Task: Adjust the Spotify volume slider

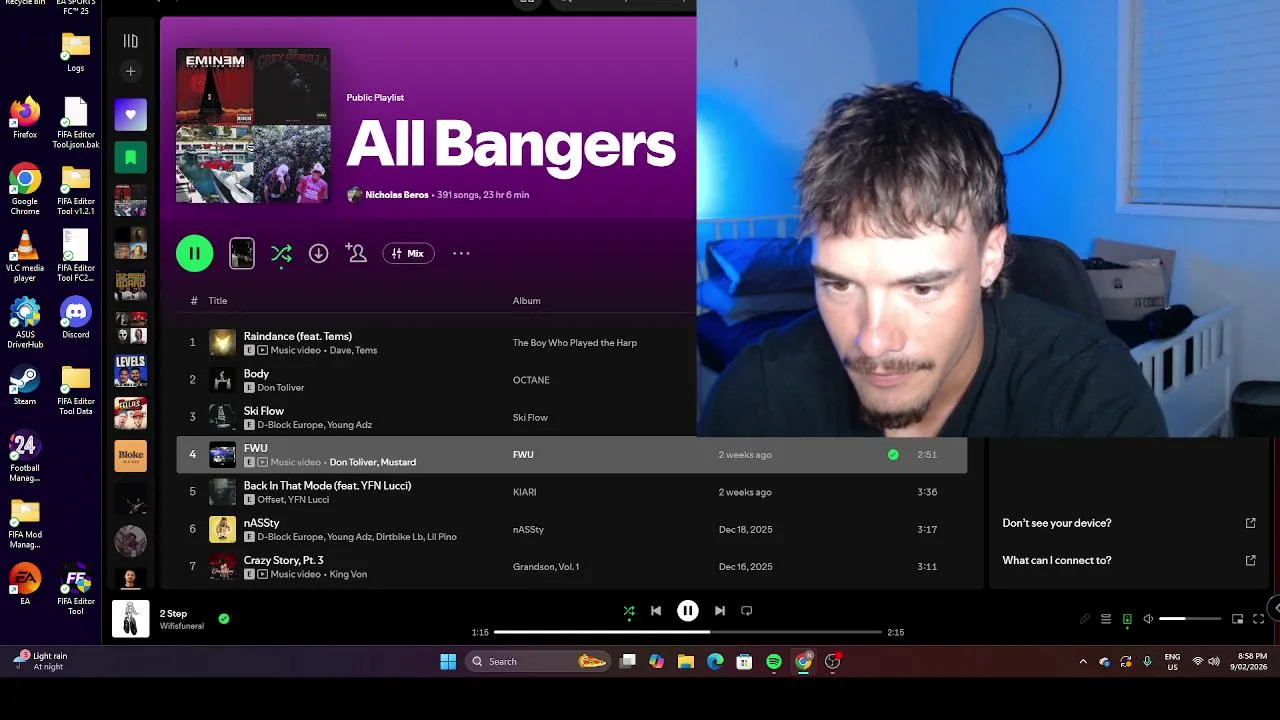Action: pos(1189,619)
